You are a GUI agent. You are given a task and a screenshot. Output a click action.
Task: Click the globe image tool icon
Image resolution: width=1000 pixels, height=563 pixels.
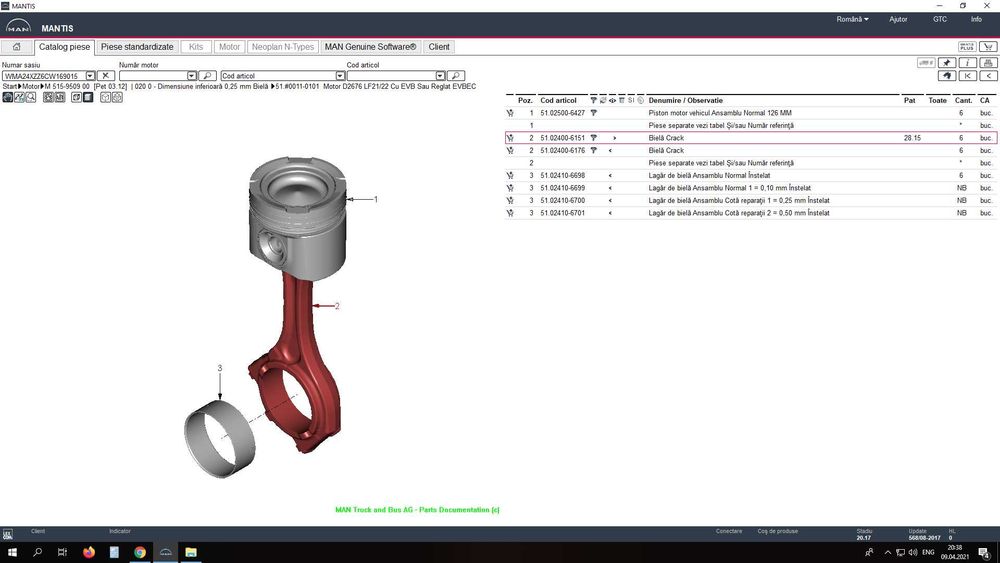point(8,97)
